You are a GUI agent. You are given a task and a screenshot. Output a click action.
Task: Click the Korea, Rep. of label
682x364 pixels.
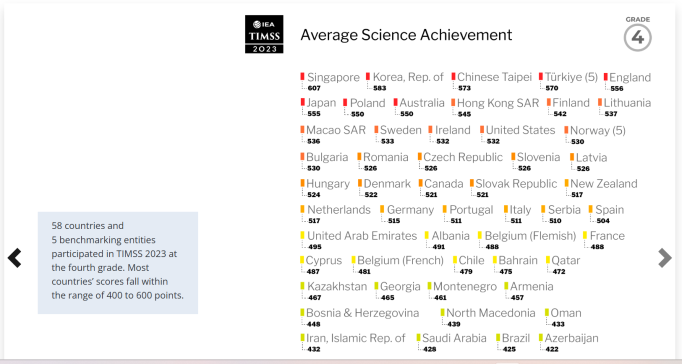[408, 77]
